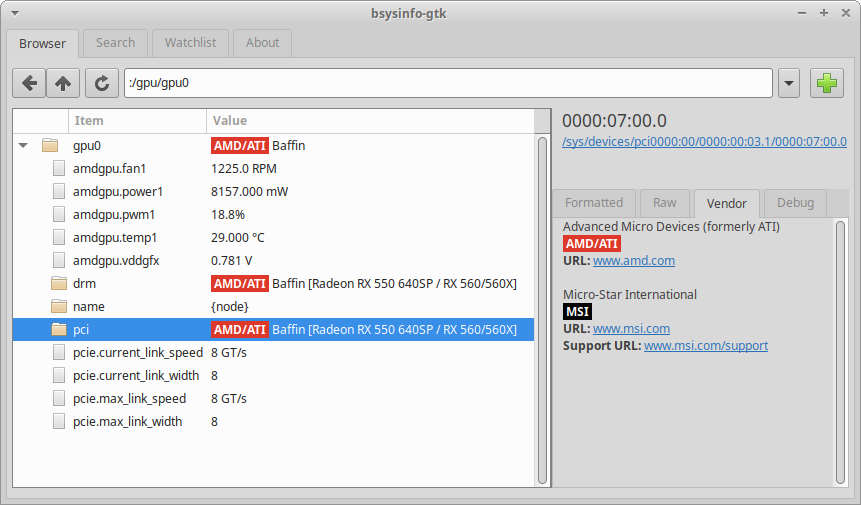Click the Value column header
The width and height of the screenshot is (861, 505).
pos(370,121)
